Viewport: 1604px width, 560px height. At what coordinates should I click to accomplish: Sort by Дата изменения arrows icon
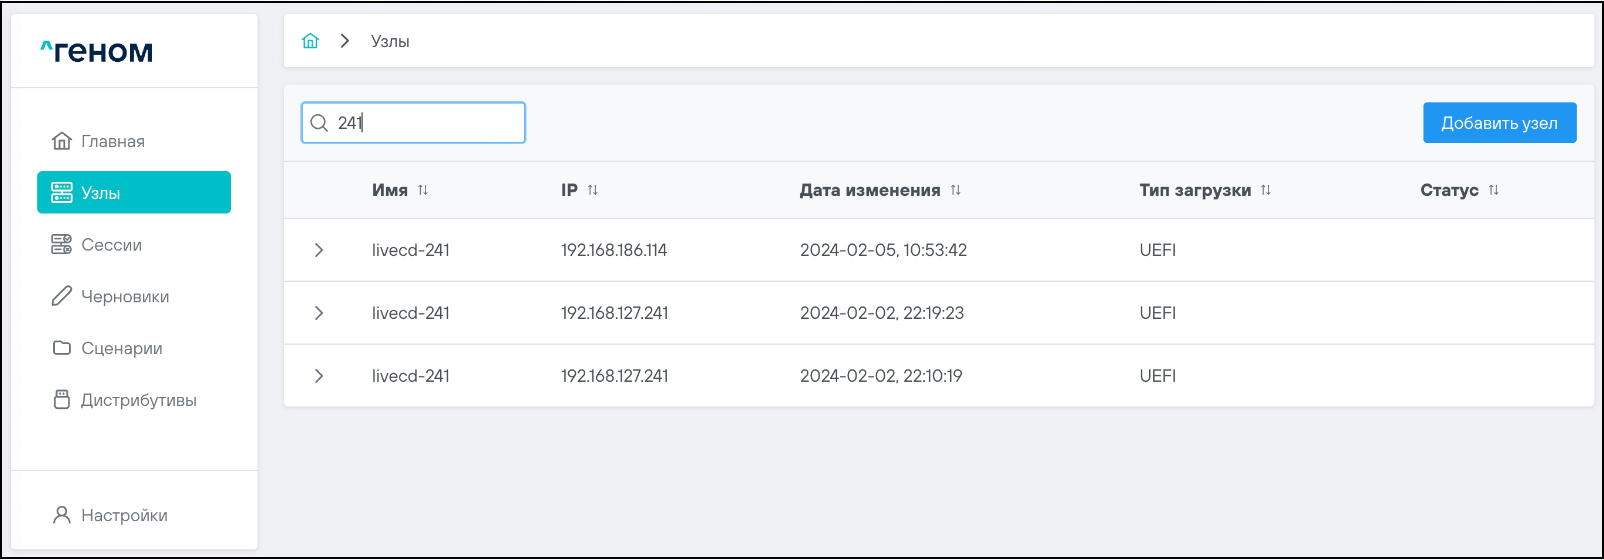(x=956, y=190)
